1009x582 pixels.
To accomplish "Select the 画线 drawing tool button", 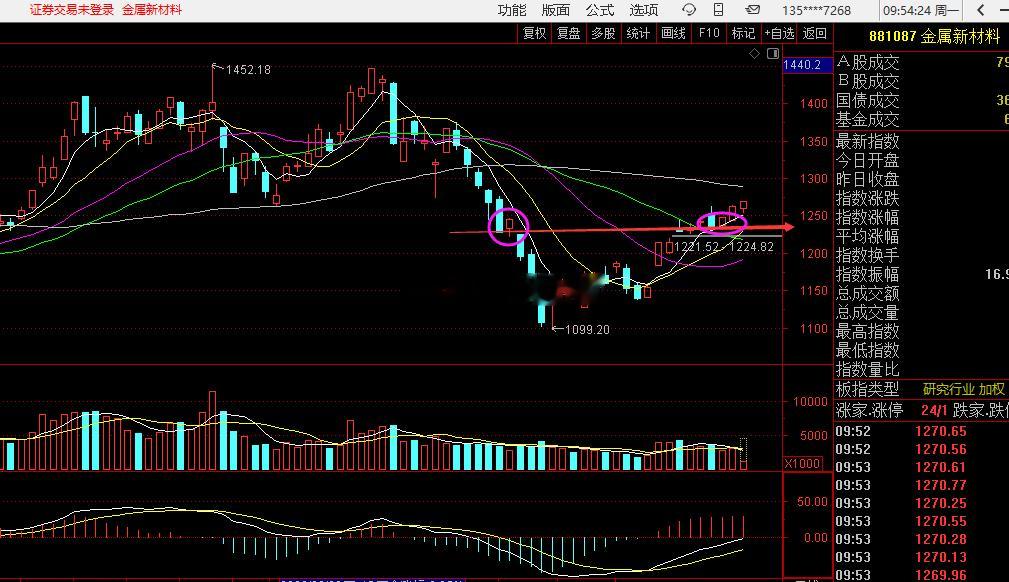I will tap(673, 33).
